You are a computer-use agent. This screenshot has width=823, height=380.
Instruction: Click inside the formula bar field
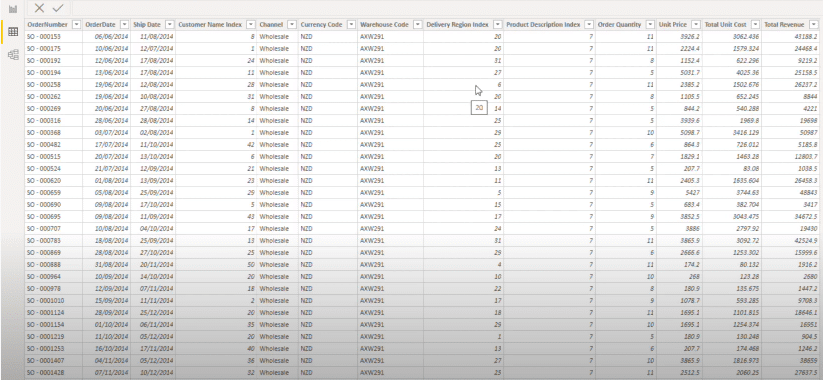coord(446,8)
